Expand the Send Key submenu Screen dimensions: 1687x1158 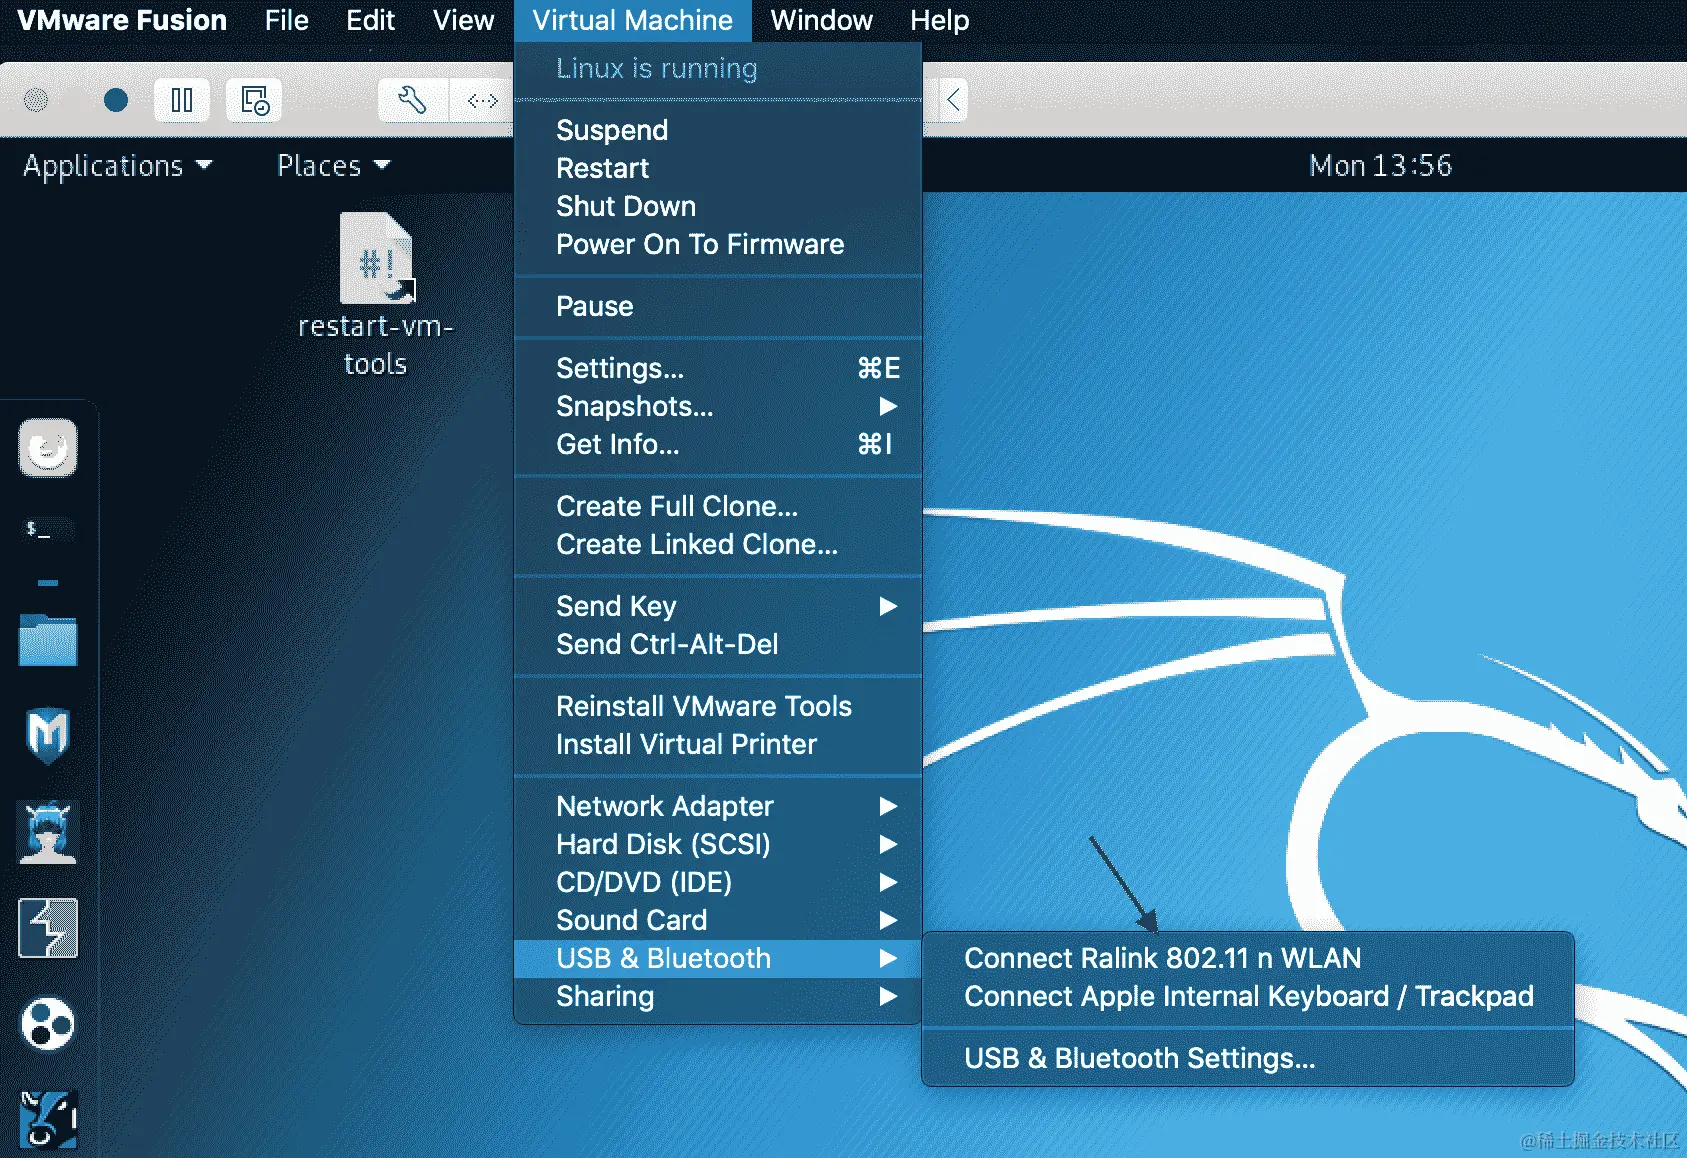coord(717,606)
